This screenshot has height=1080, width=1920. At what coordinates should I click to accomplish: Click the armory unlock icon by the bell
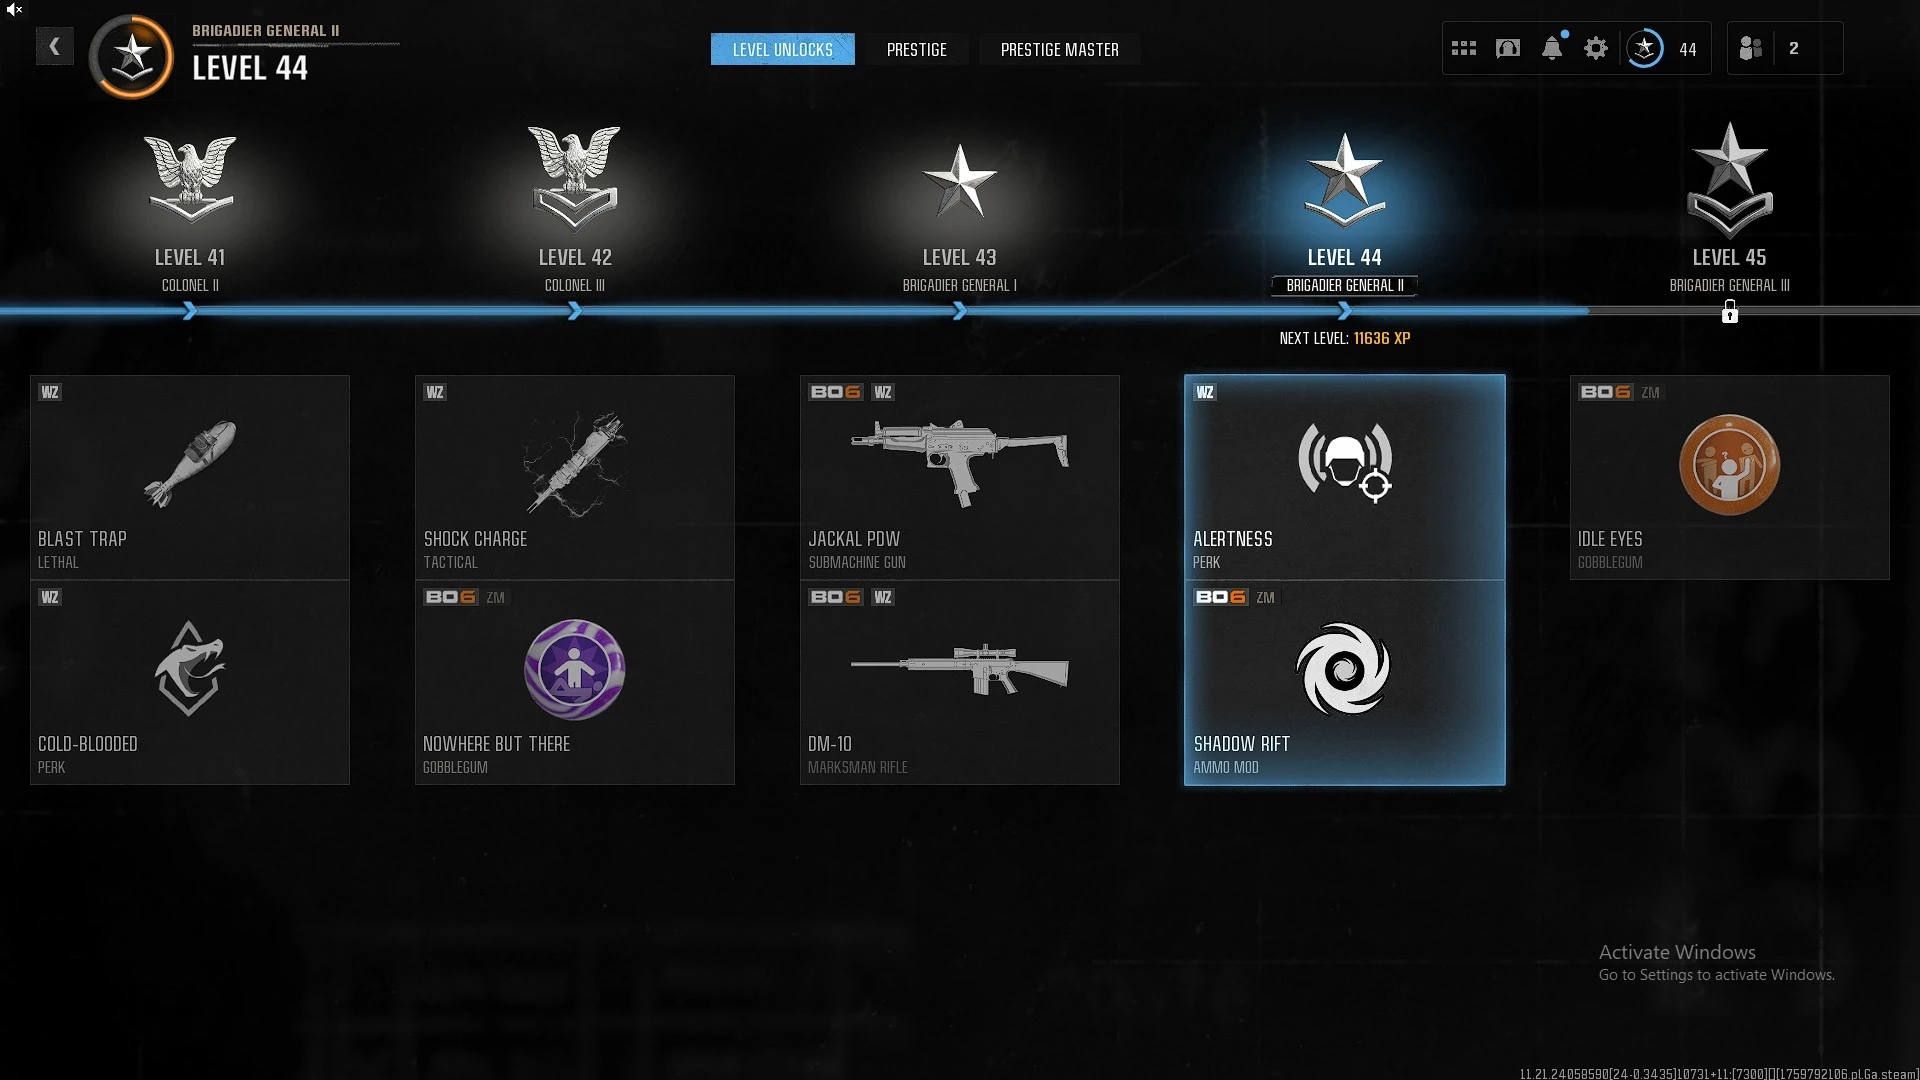1508,48
